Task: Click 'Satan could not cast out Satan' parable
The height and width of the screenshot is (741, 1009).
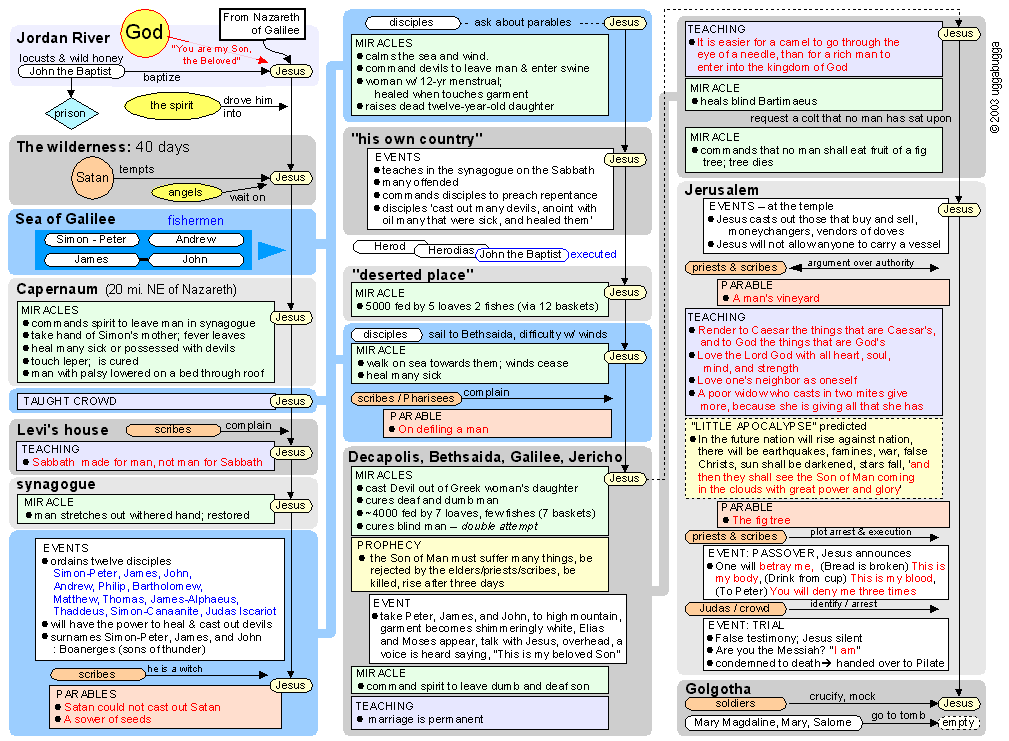Action: [x=142, y=707]
